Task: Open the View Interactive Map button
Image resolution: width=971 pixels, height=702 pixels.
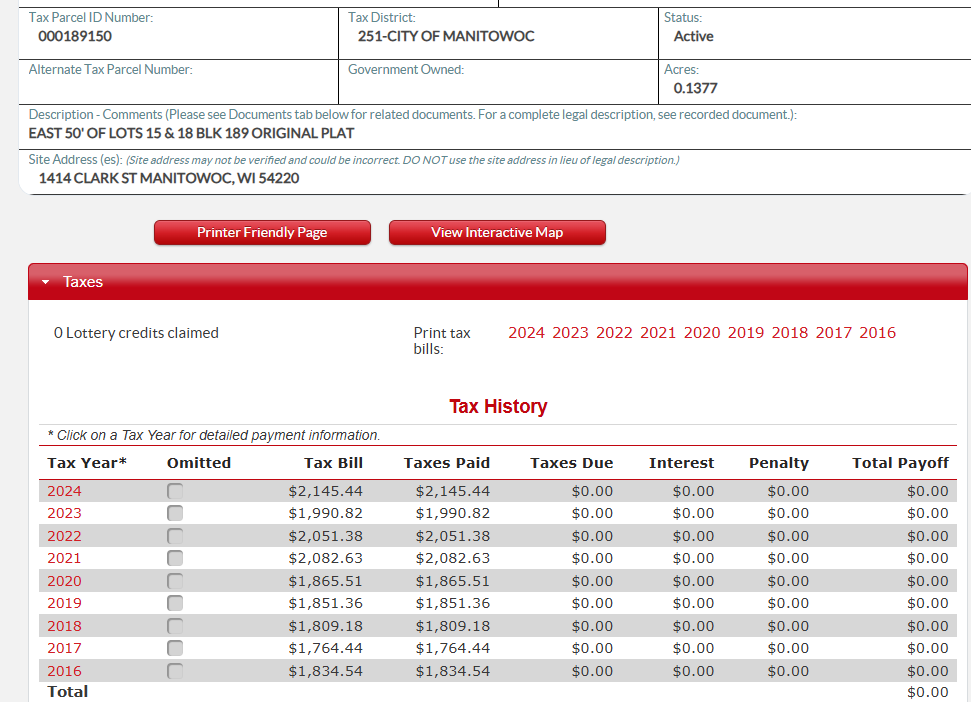Action: [497, 232]
